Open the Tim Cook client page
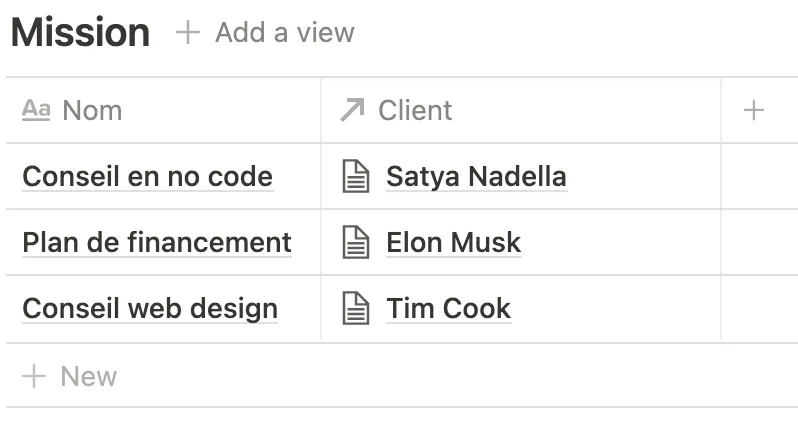This screenshot has height=422, width=798. tap(448, 308)
